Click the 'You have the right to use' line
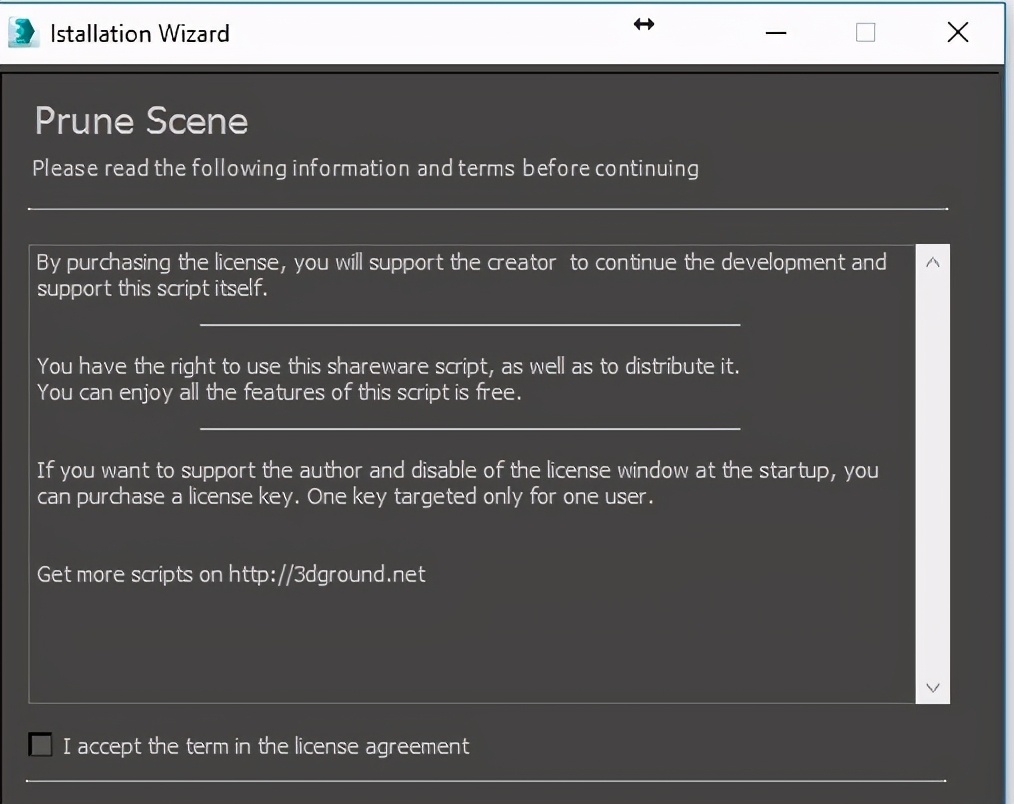 [x=388, y=366]
